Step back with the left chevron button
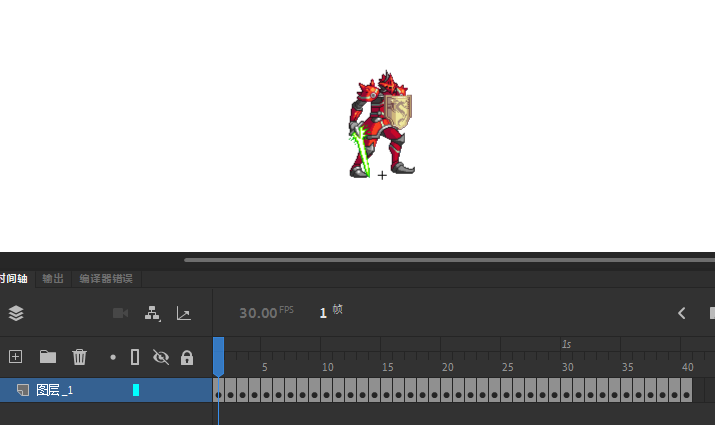The width and height of the screenshot is (715, 425). (682, 313)
